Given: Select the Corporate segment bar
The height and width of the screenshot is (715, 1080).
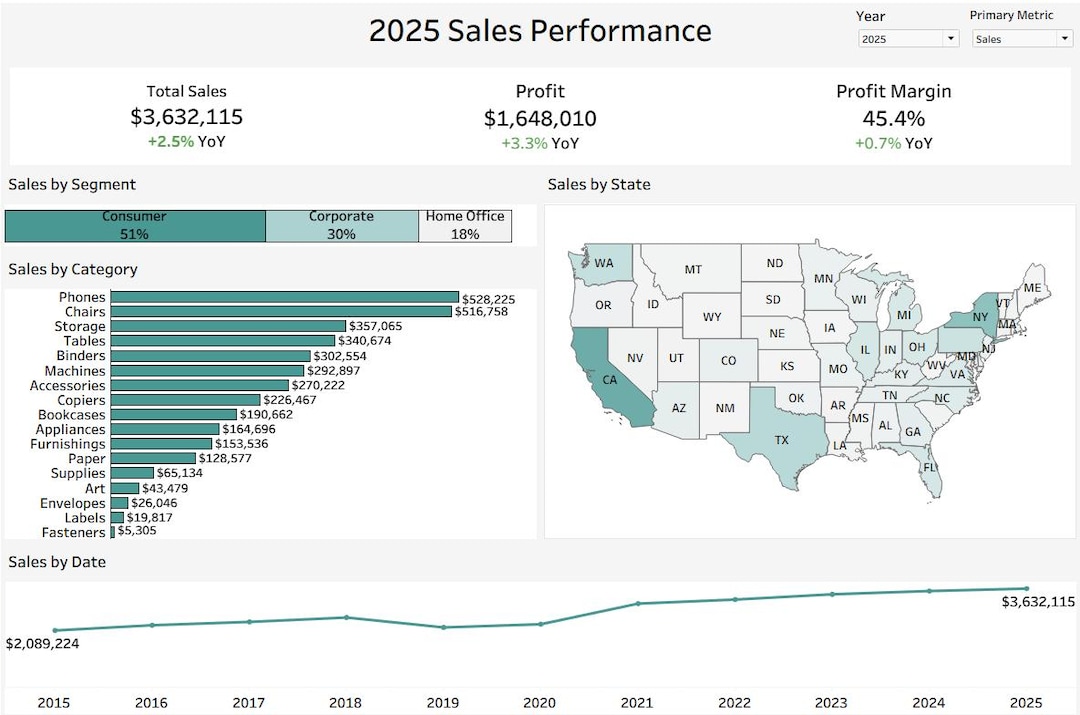Looking at the screenshot, I should coord(342,224).
